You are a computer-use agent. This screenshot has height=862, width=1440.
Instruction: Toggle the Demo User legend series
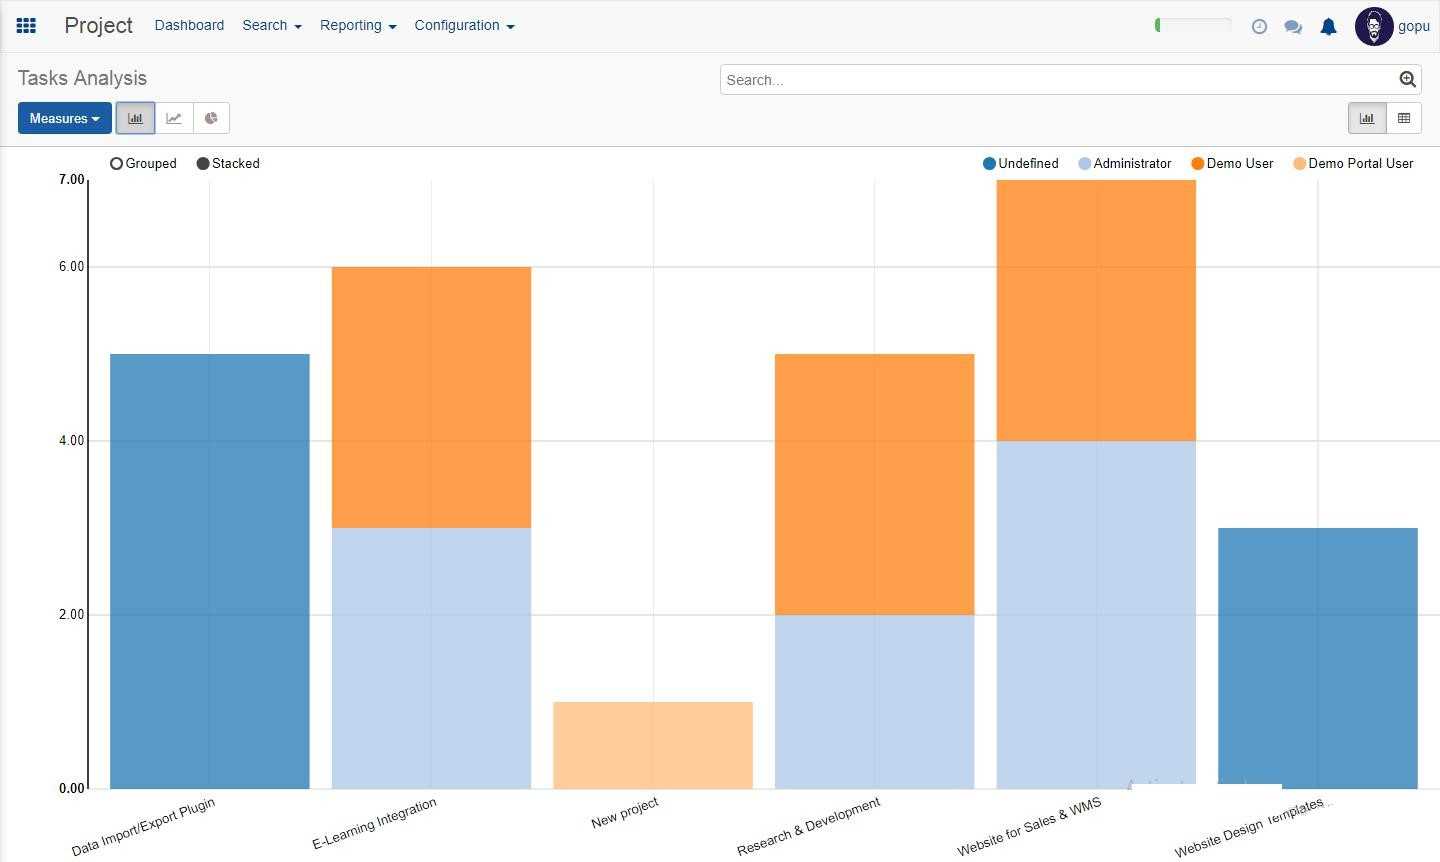point(1232,164)
